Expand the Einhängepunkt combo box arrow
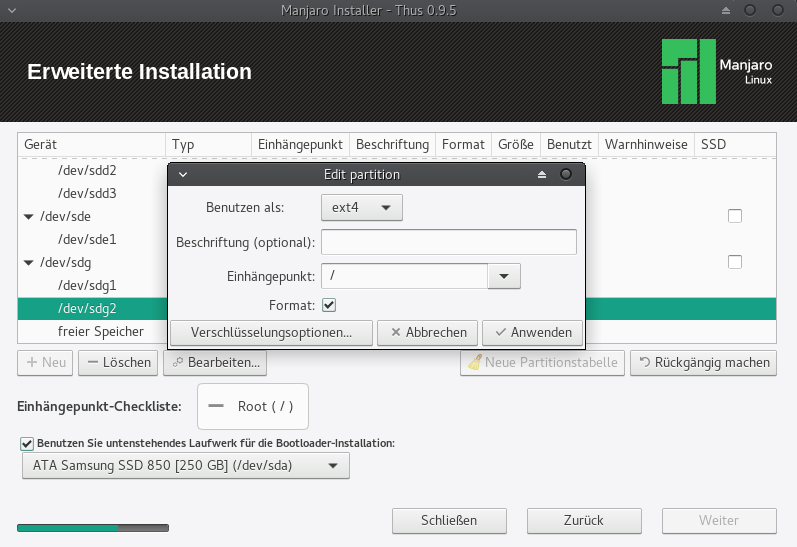 [504, 276]
